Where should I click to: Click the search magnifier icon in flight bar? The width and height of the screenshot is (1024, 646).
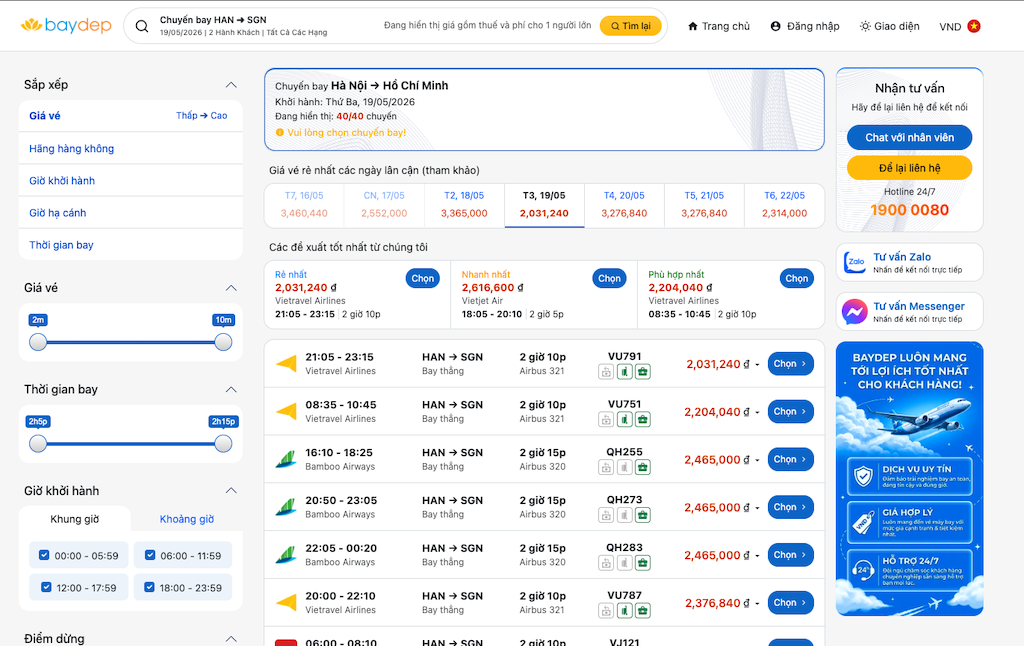click(x=142, y=26)
